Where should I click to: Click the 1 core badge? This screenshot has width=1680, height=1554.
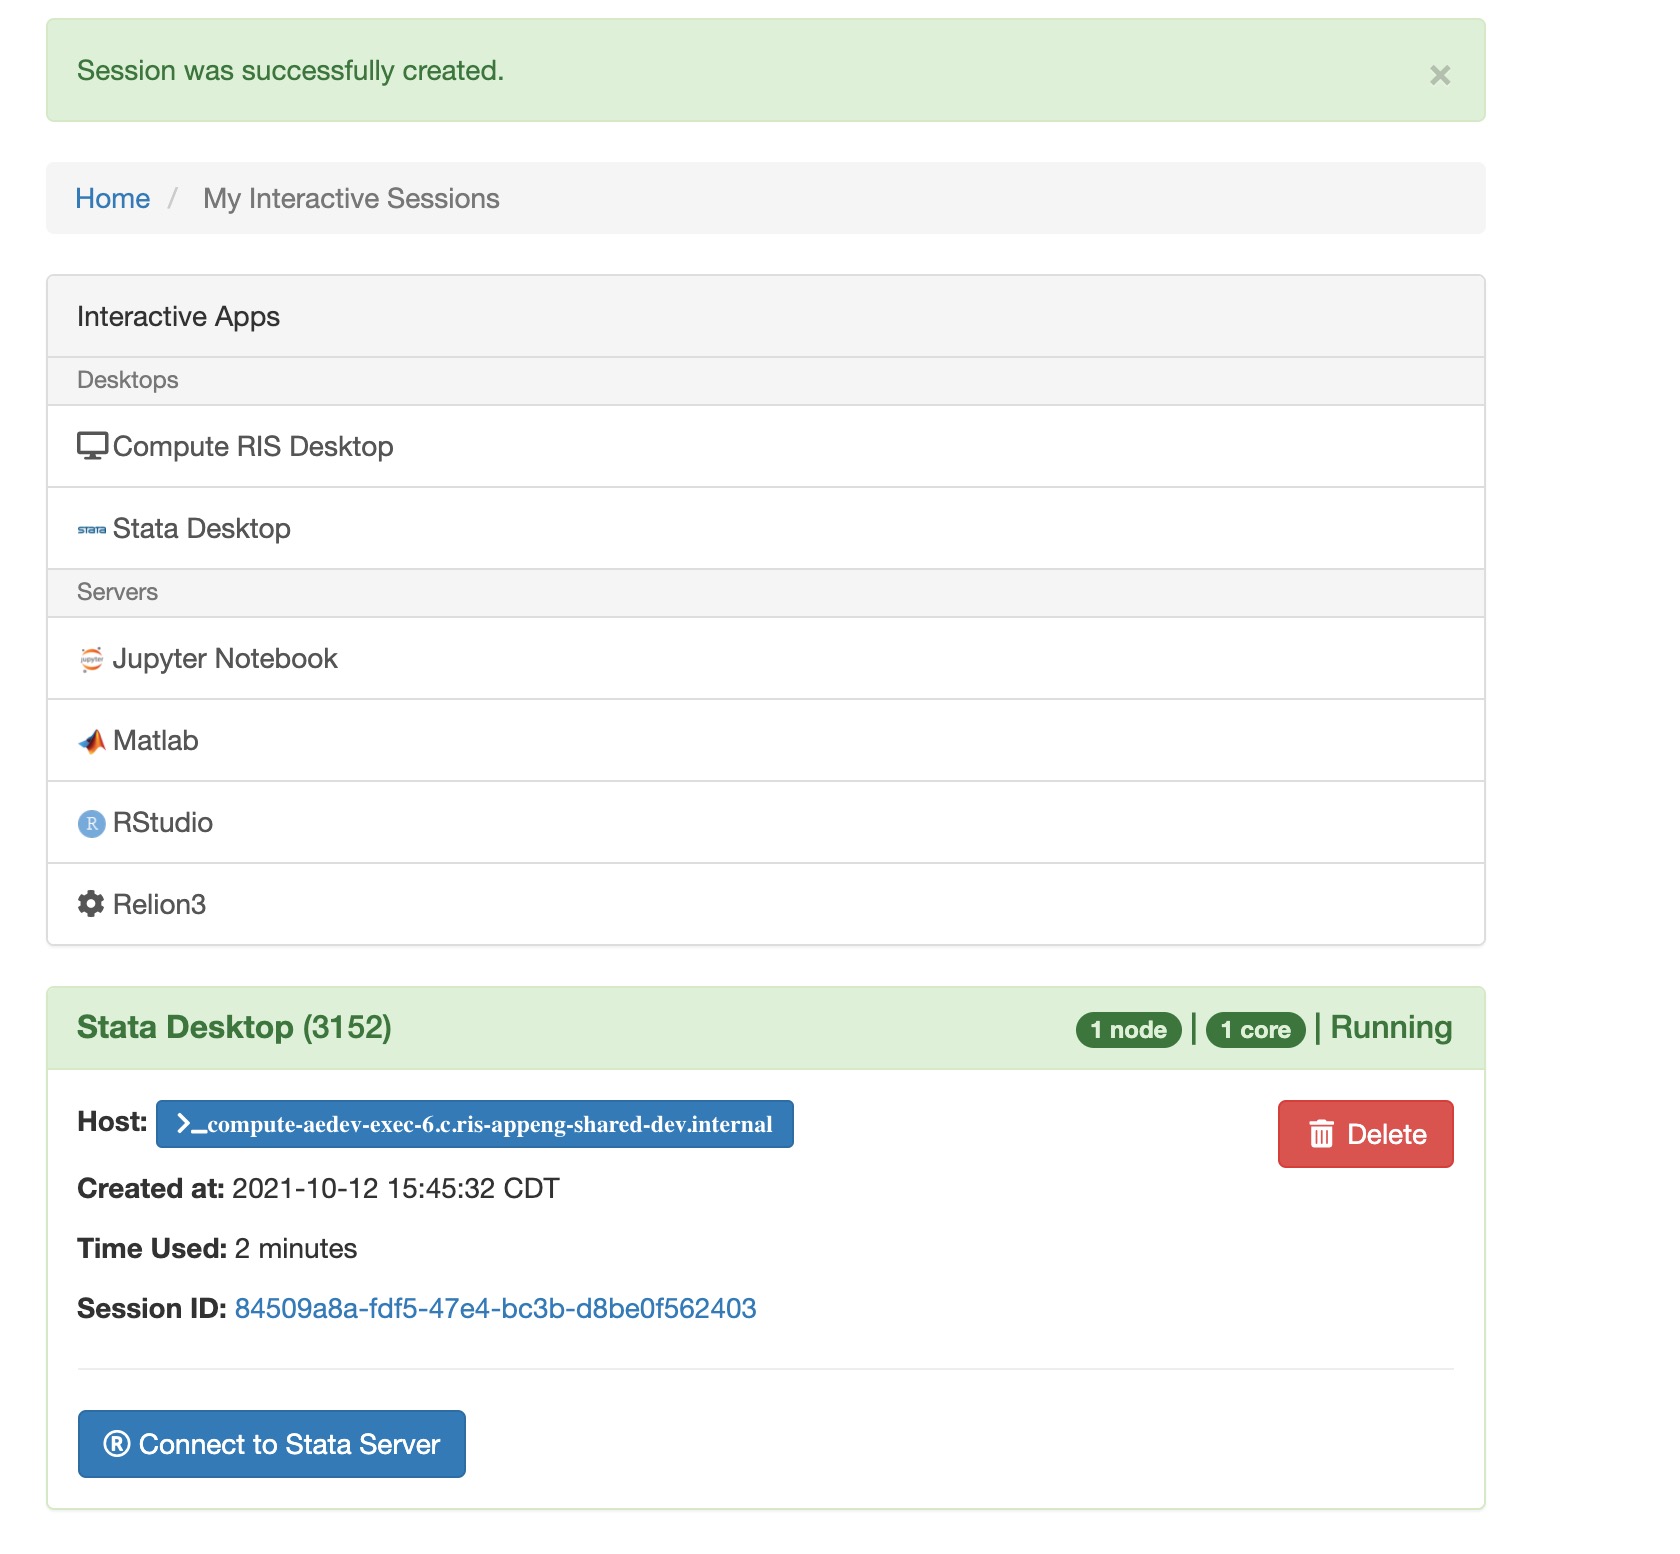pos(1255,1030)
